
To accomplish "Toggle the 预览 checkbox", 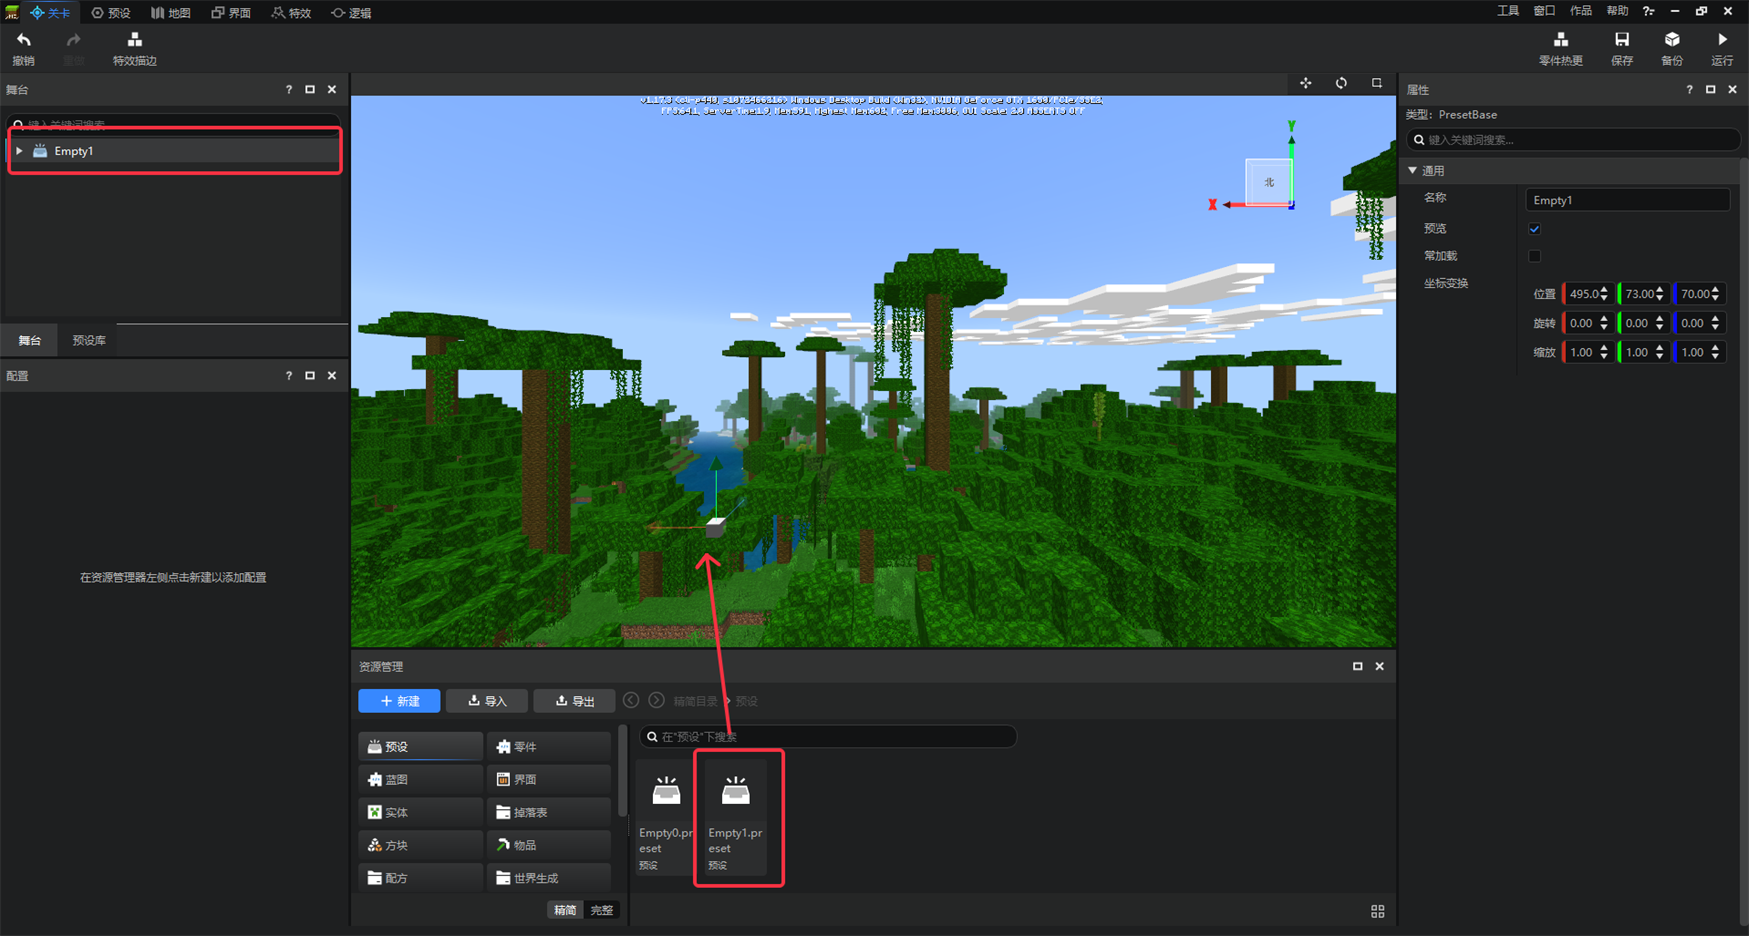I will tap(1534, 229).
